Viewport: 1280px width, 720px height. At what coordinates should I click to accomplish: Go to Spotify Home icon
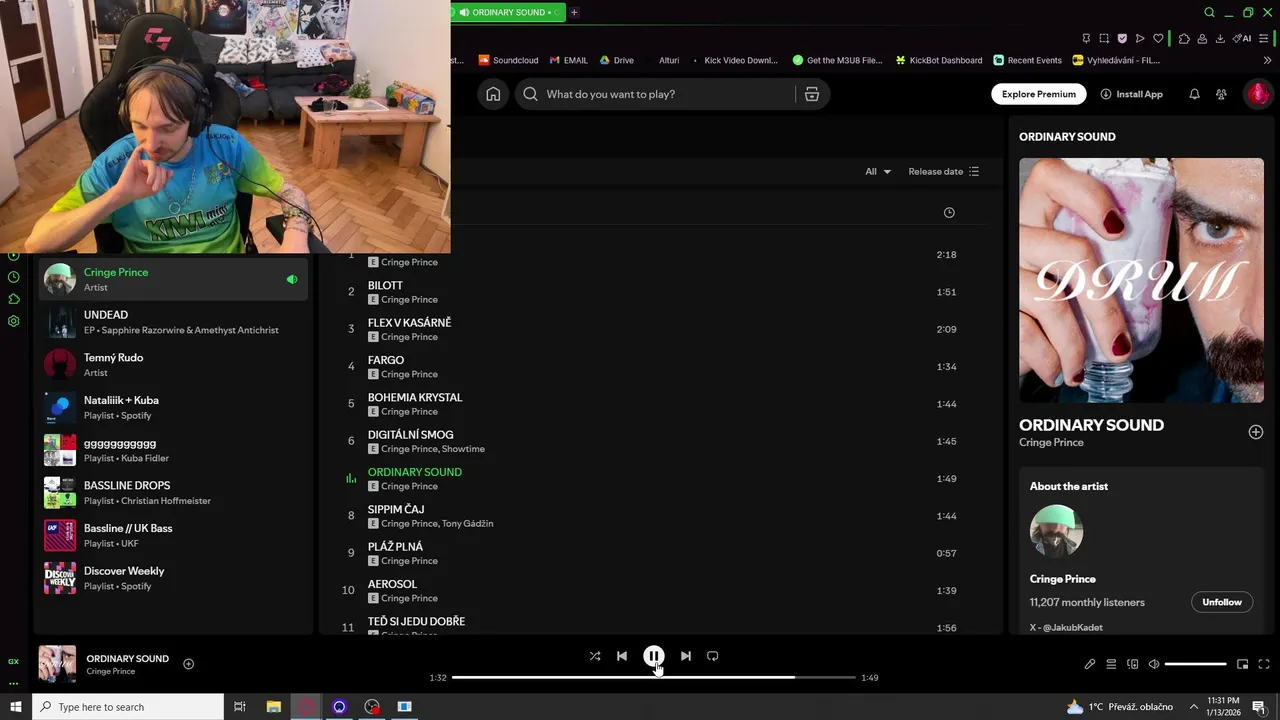[493, 94]
